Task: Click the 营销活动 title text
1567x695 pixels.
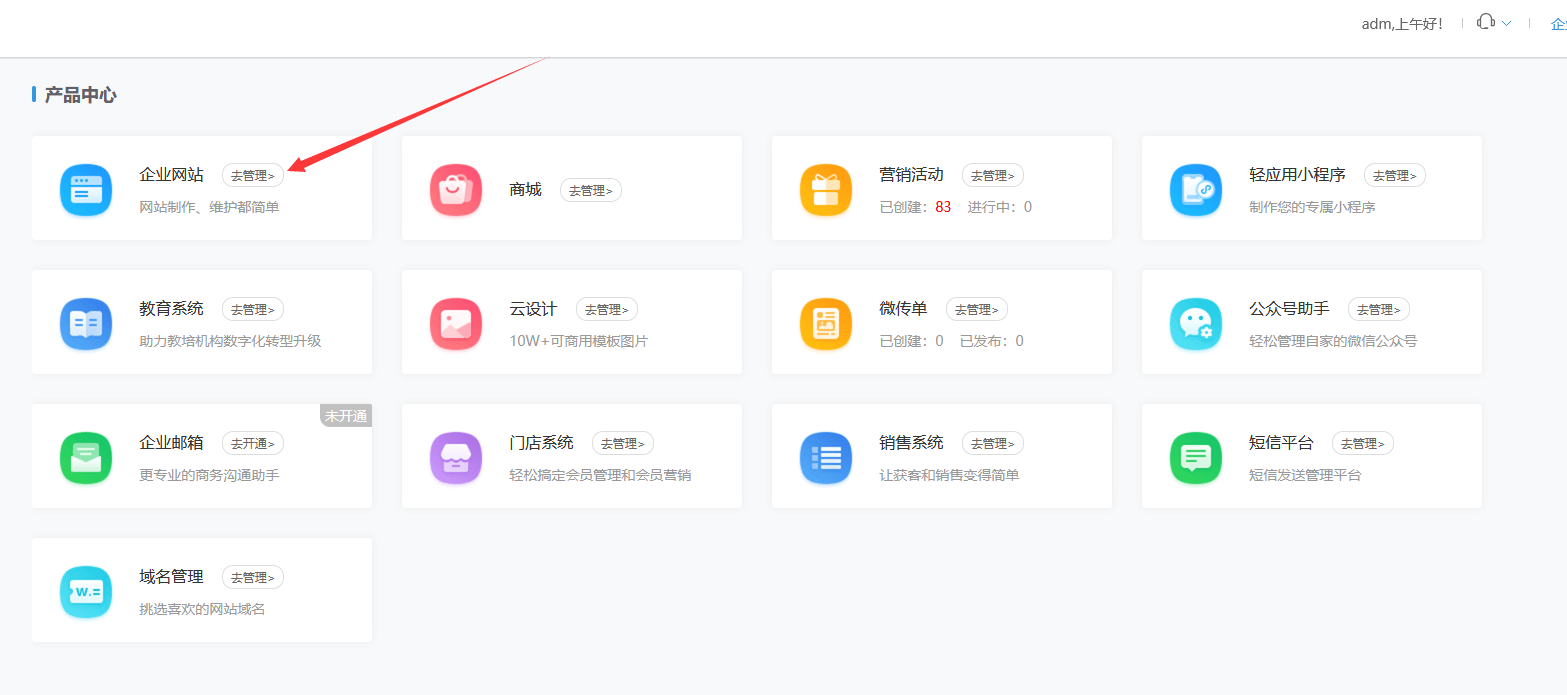Action: [911, 175]
